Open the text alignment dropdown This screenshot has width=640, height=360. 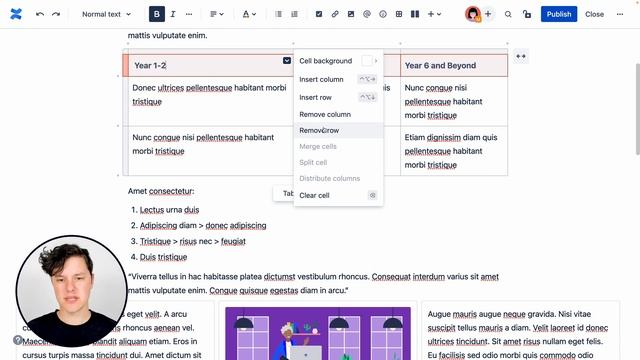tap(216, 14)
